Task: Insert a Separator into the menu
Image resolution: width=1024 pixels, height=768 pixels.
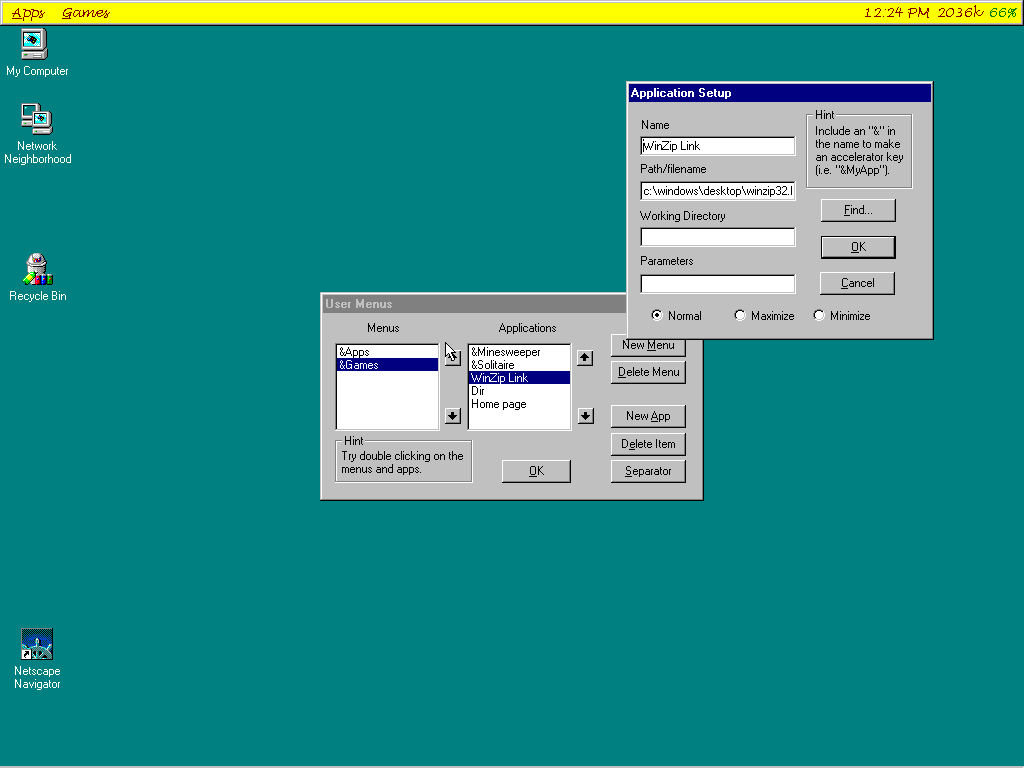Action: [x=648, y=470]
